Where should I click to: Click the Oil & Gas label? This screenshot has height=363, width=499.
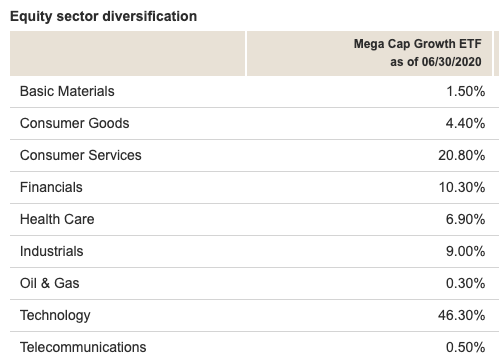coord(50,283)
